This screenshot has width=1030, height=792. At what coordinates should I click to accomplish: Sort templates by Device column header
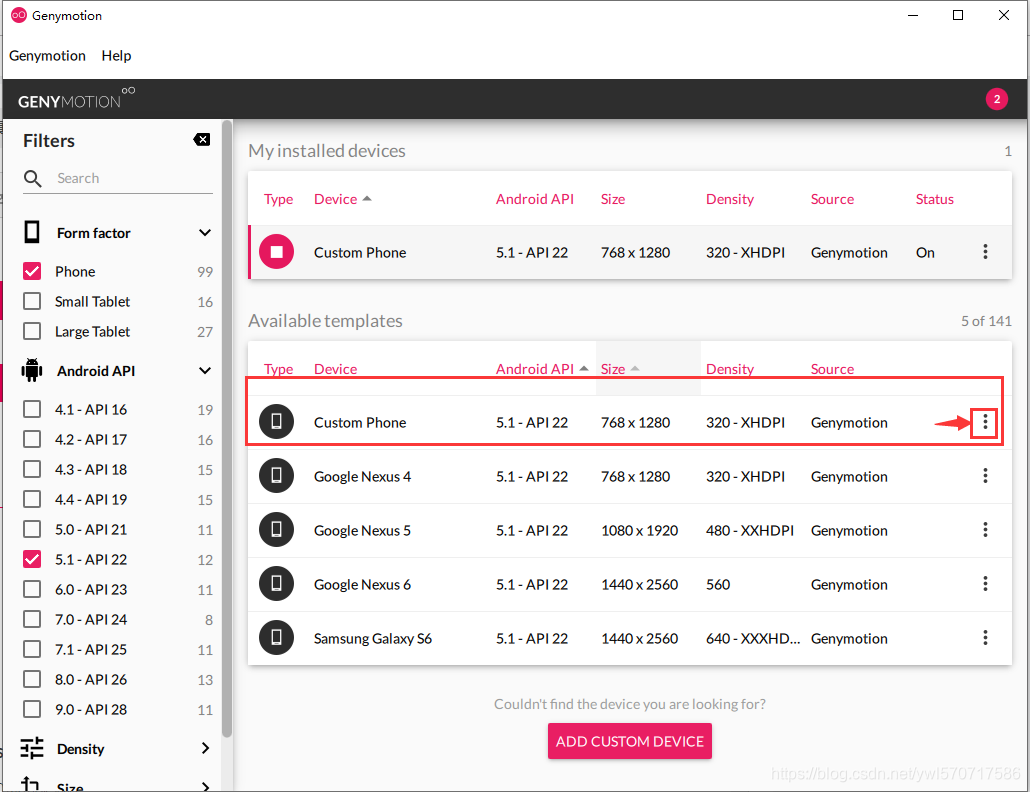(x=336, y=369)
